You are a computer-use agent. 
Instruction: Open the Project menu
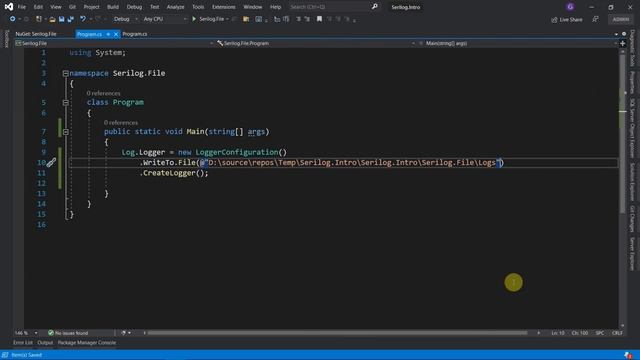point(91,7)
